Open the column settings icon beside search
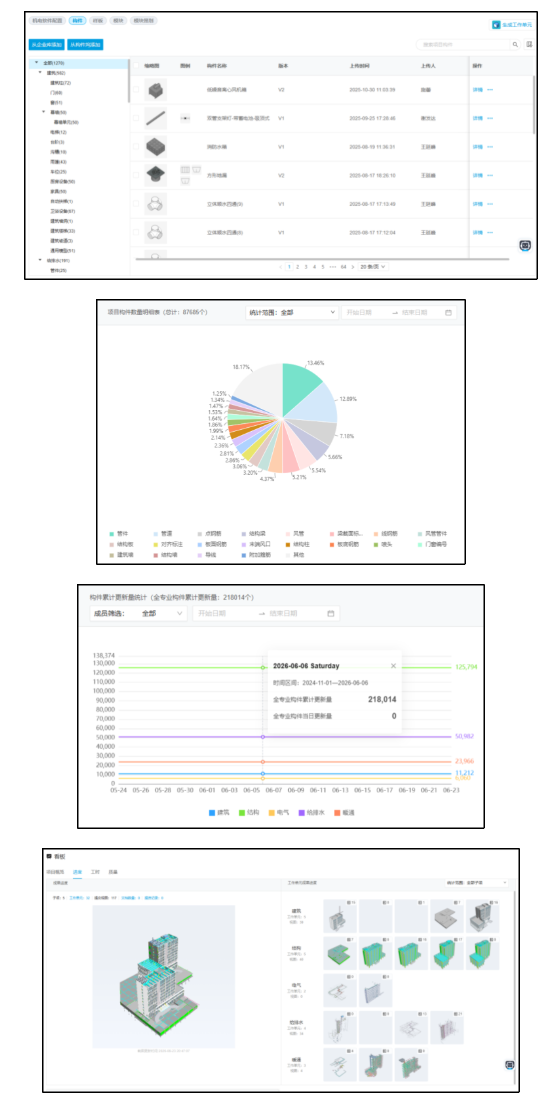This screenshot has height=1100, width=560. tap(529, 44)
